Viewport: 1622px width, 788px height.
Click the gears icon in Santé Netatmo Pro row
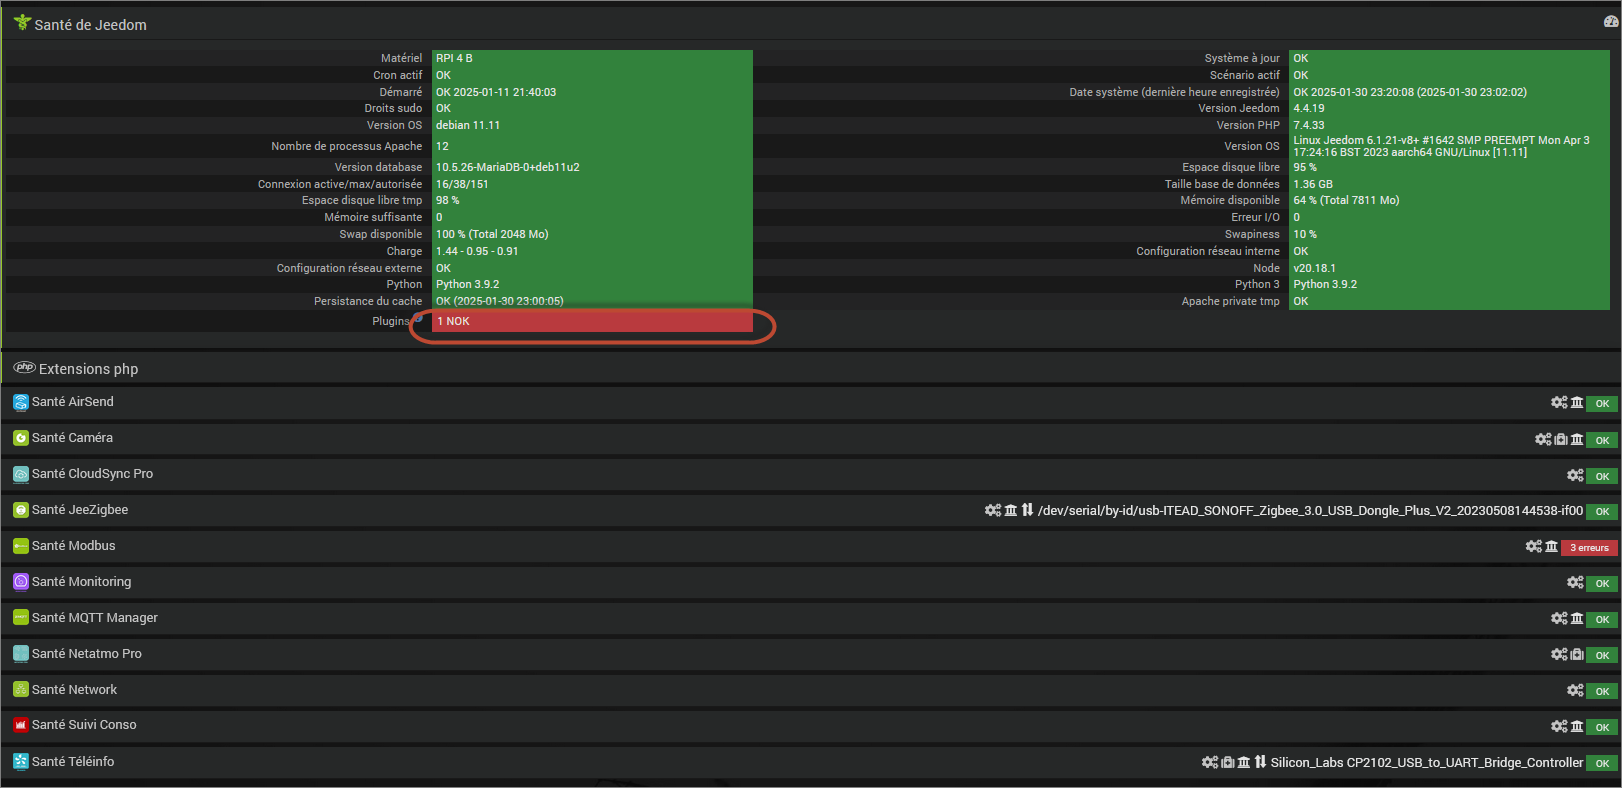[x=1559, y=654]
